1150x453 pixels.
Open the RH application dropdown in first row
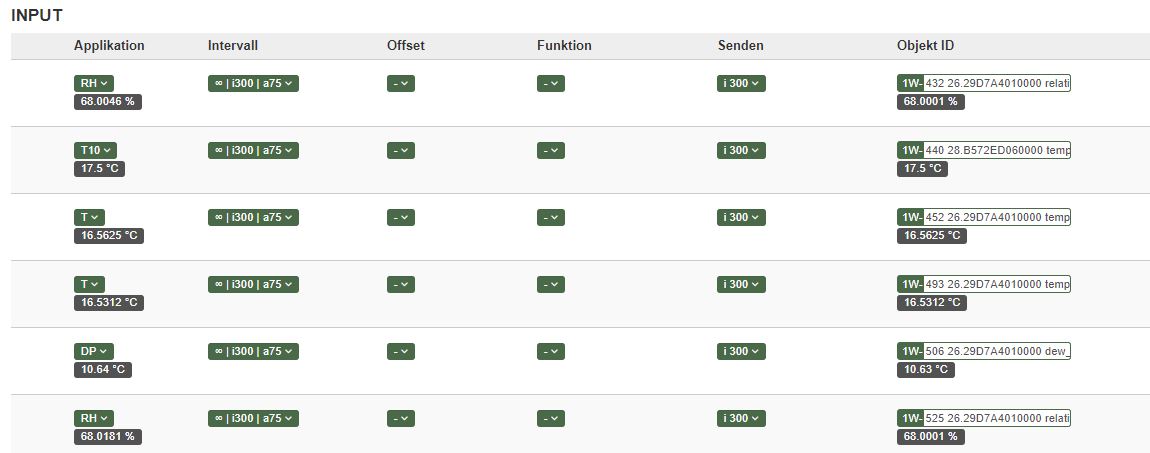[x=94, y=84]
